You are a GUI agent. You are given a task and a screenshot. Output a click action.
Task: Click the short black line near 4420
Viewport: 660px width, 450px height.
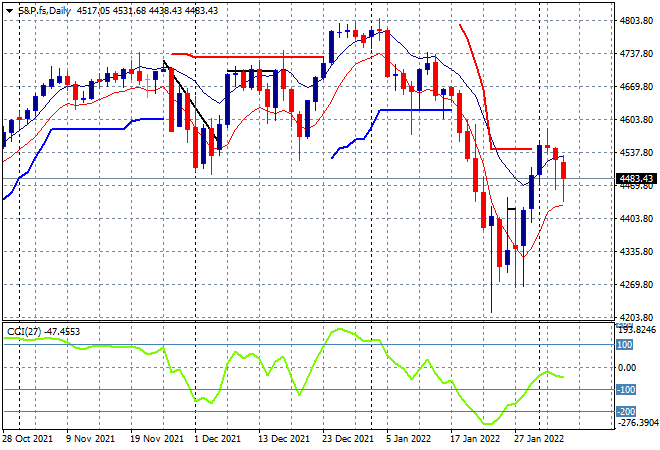click(x=512, y=209)
